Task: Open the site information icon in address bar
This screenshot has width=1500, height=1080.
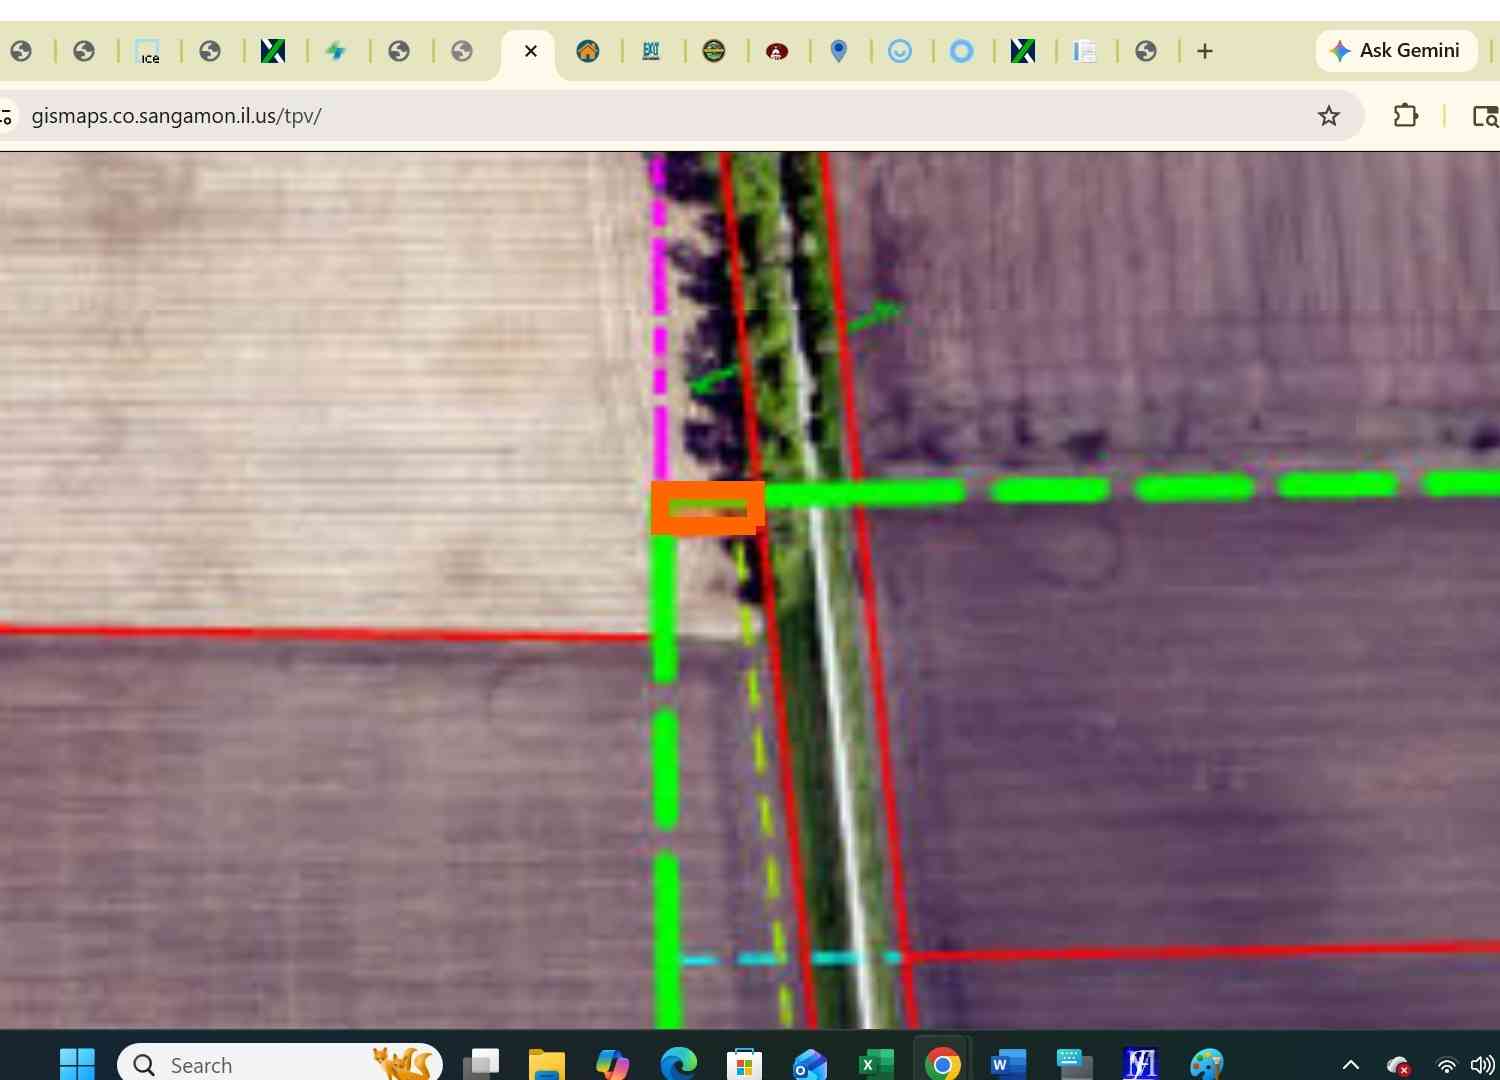Action: coord(7,117)
